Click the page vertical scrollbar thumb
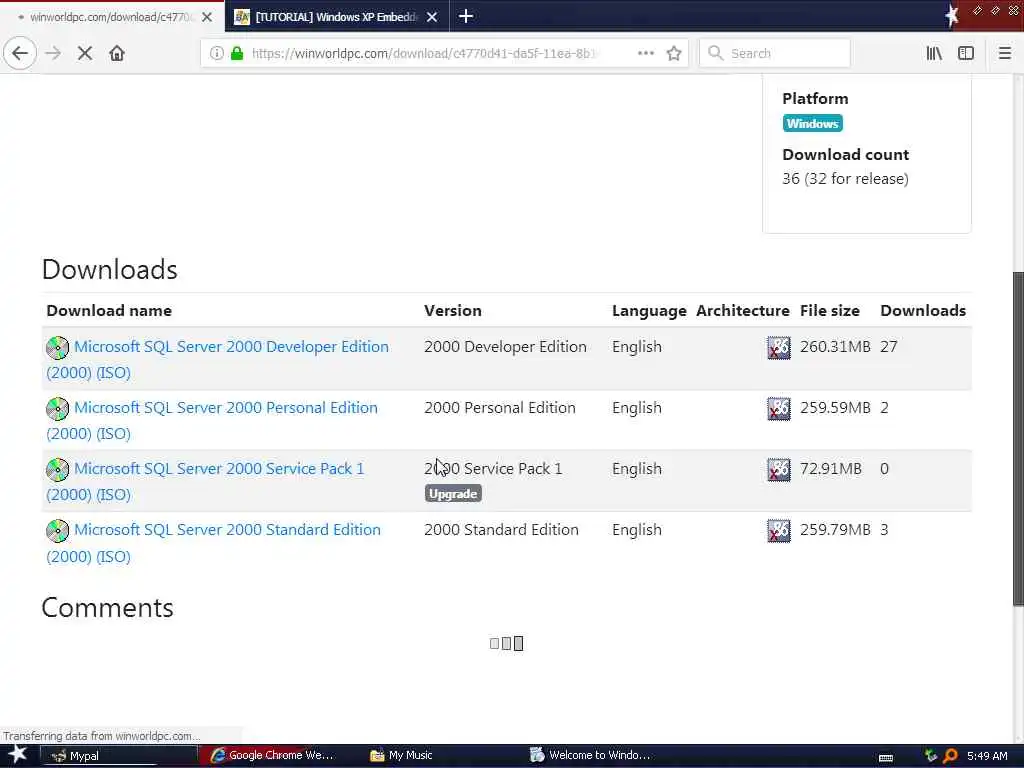Image resolution: width=1024 pixels, height=768 pixels. (1018, 439)
